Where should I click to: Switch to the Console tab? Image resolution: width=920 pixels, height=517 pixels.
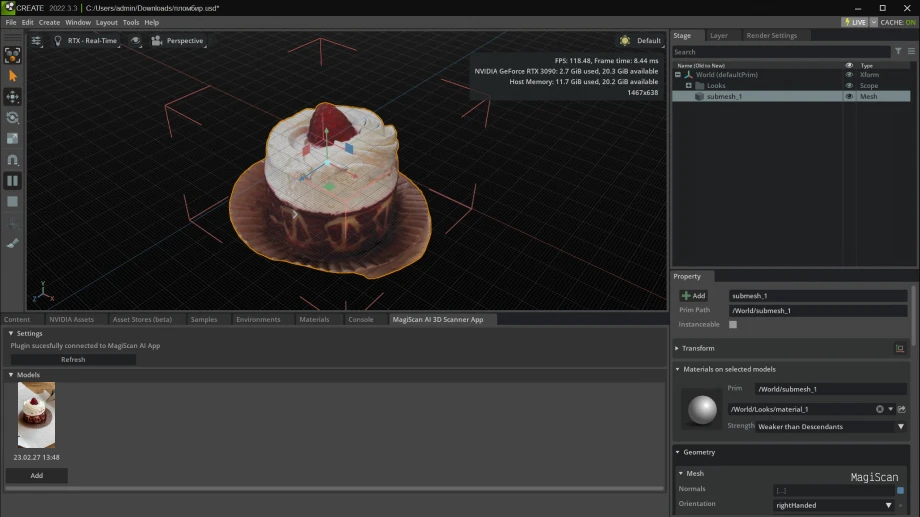(361, 319)
